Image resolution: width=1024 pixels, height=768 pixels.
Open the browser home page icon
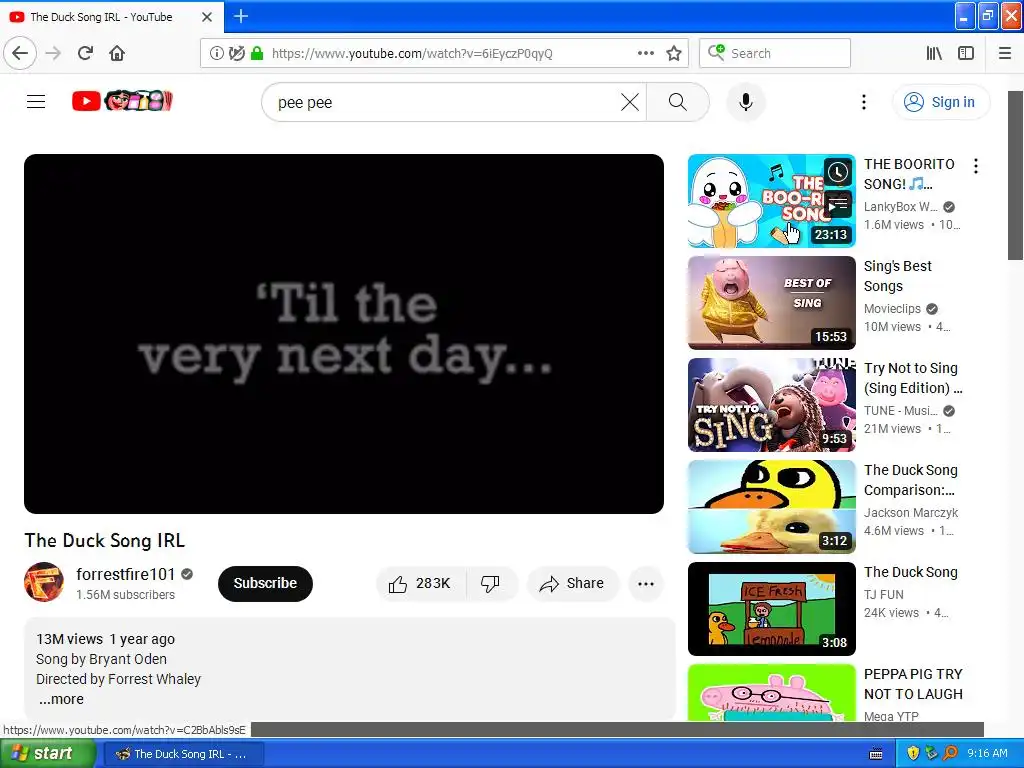pyautogui.click(x=117, y=53)
